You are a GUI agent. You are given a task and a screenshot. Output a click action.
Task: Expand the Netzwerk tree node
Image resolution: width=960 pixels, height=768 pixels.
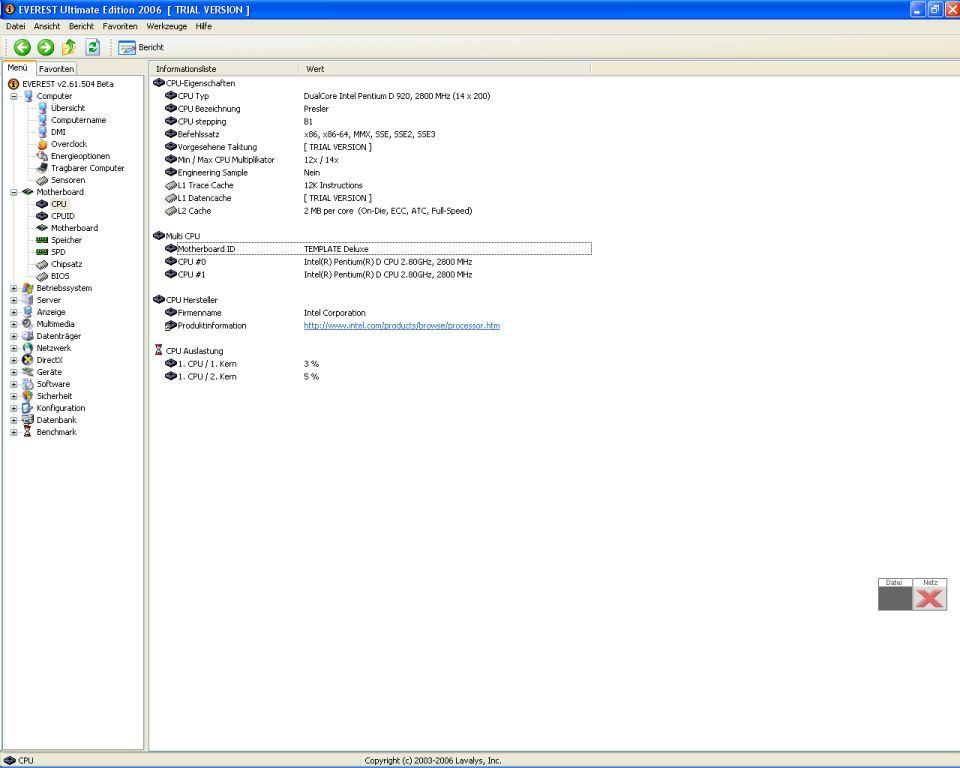click(x=13, y=348)
